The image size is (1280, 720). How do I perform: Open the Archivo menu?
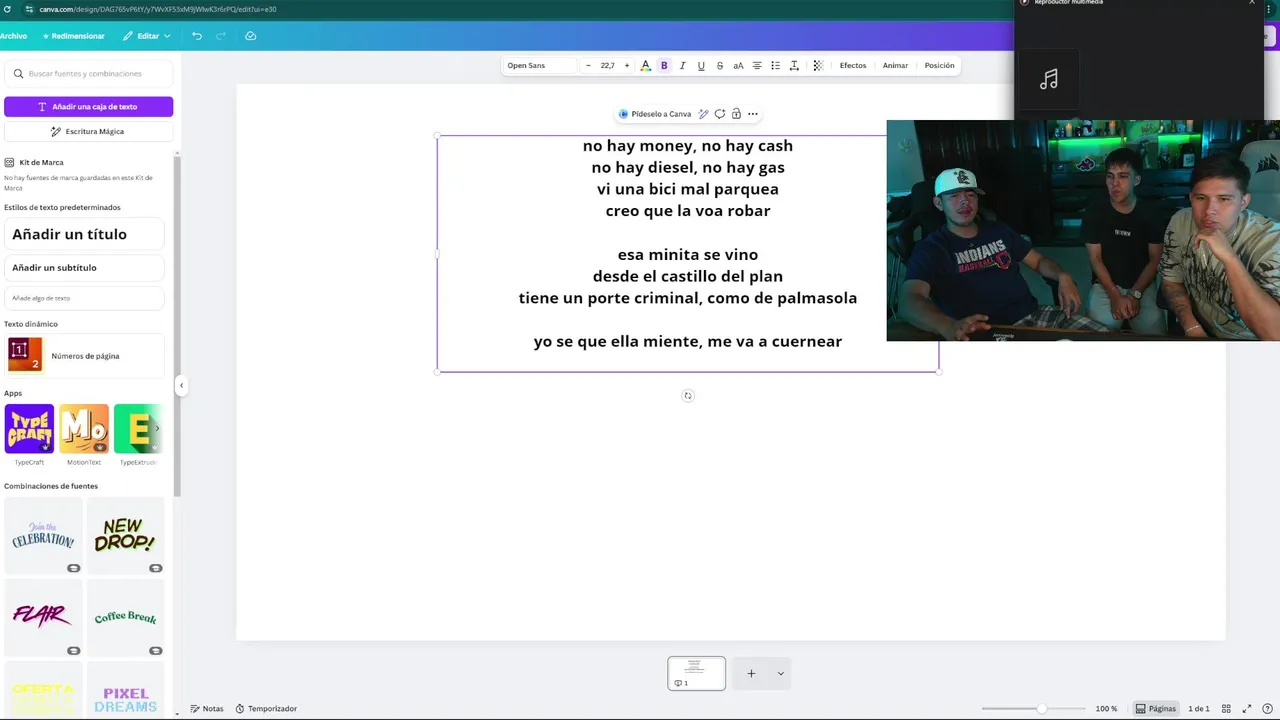[14, 36]
